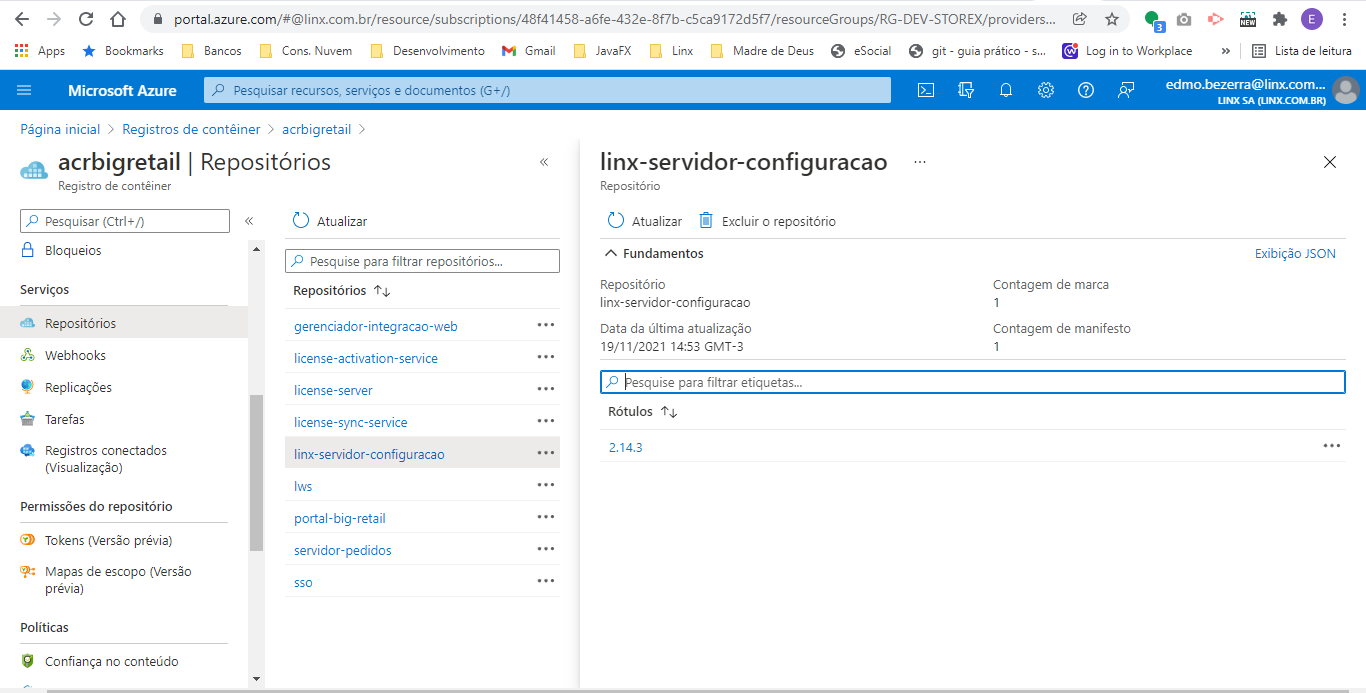1366x693 pixels.
Task: Open Azure Cloud Shell icon
Action: (926, 90)
